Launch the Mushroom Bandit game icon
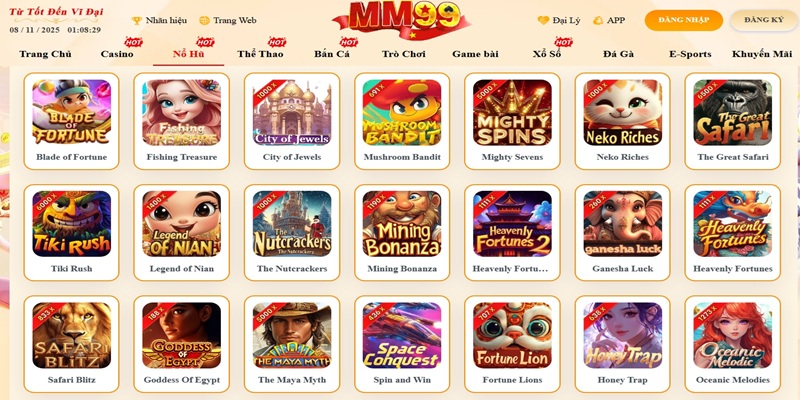Screen dimensions: 800x400 (x=402, y=112)
